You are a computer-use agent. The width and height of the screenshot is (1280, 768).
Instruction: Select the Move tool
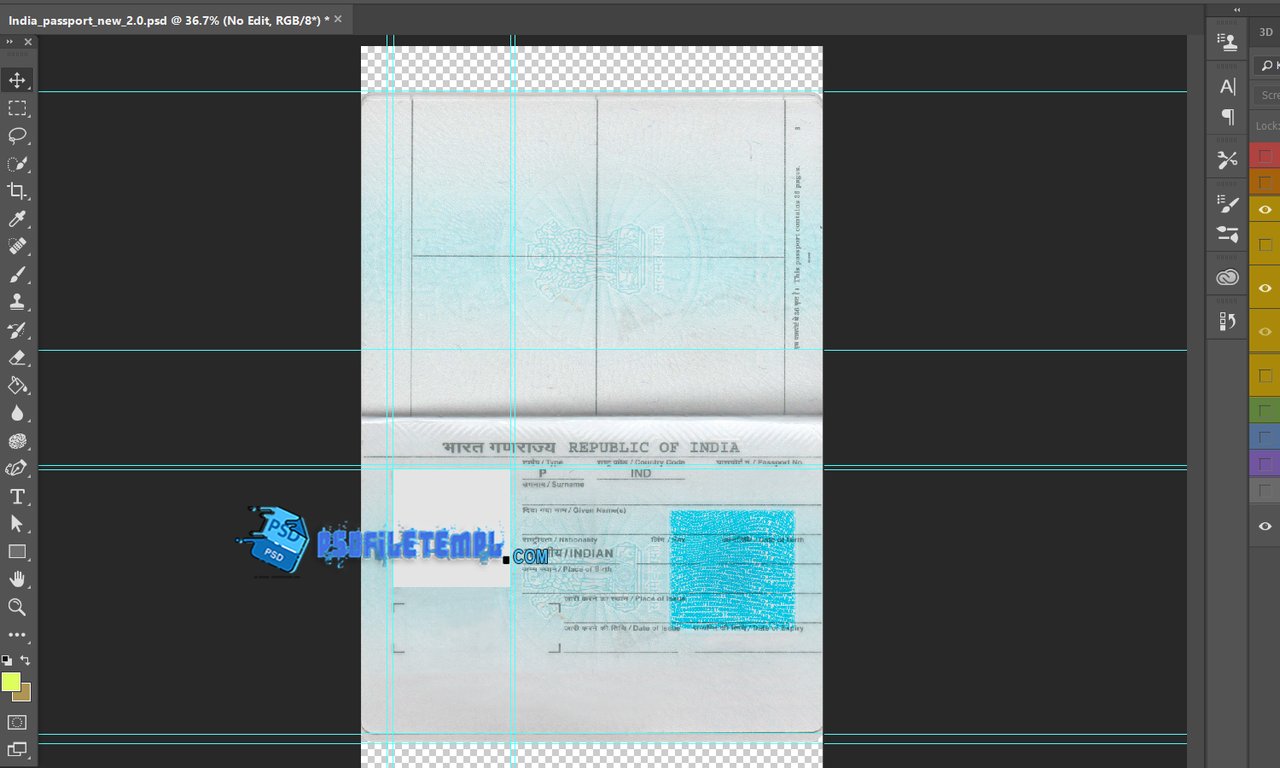tap(17, 80)
